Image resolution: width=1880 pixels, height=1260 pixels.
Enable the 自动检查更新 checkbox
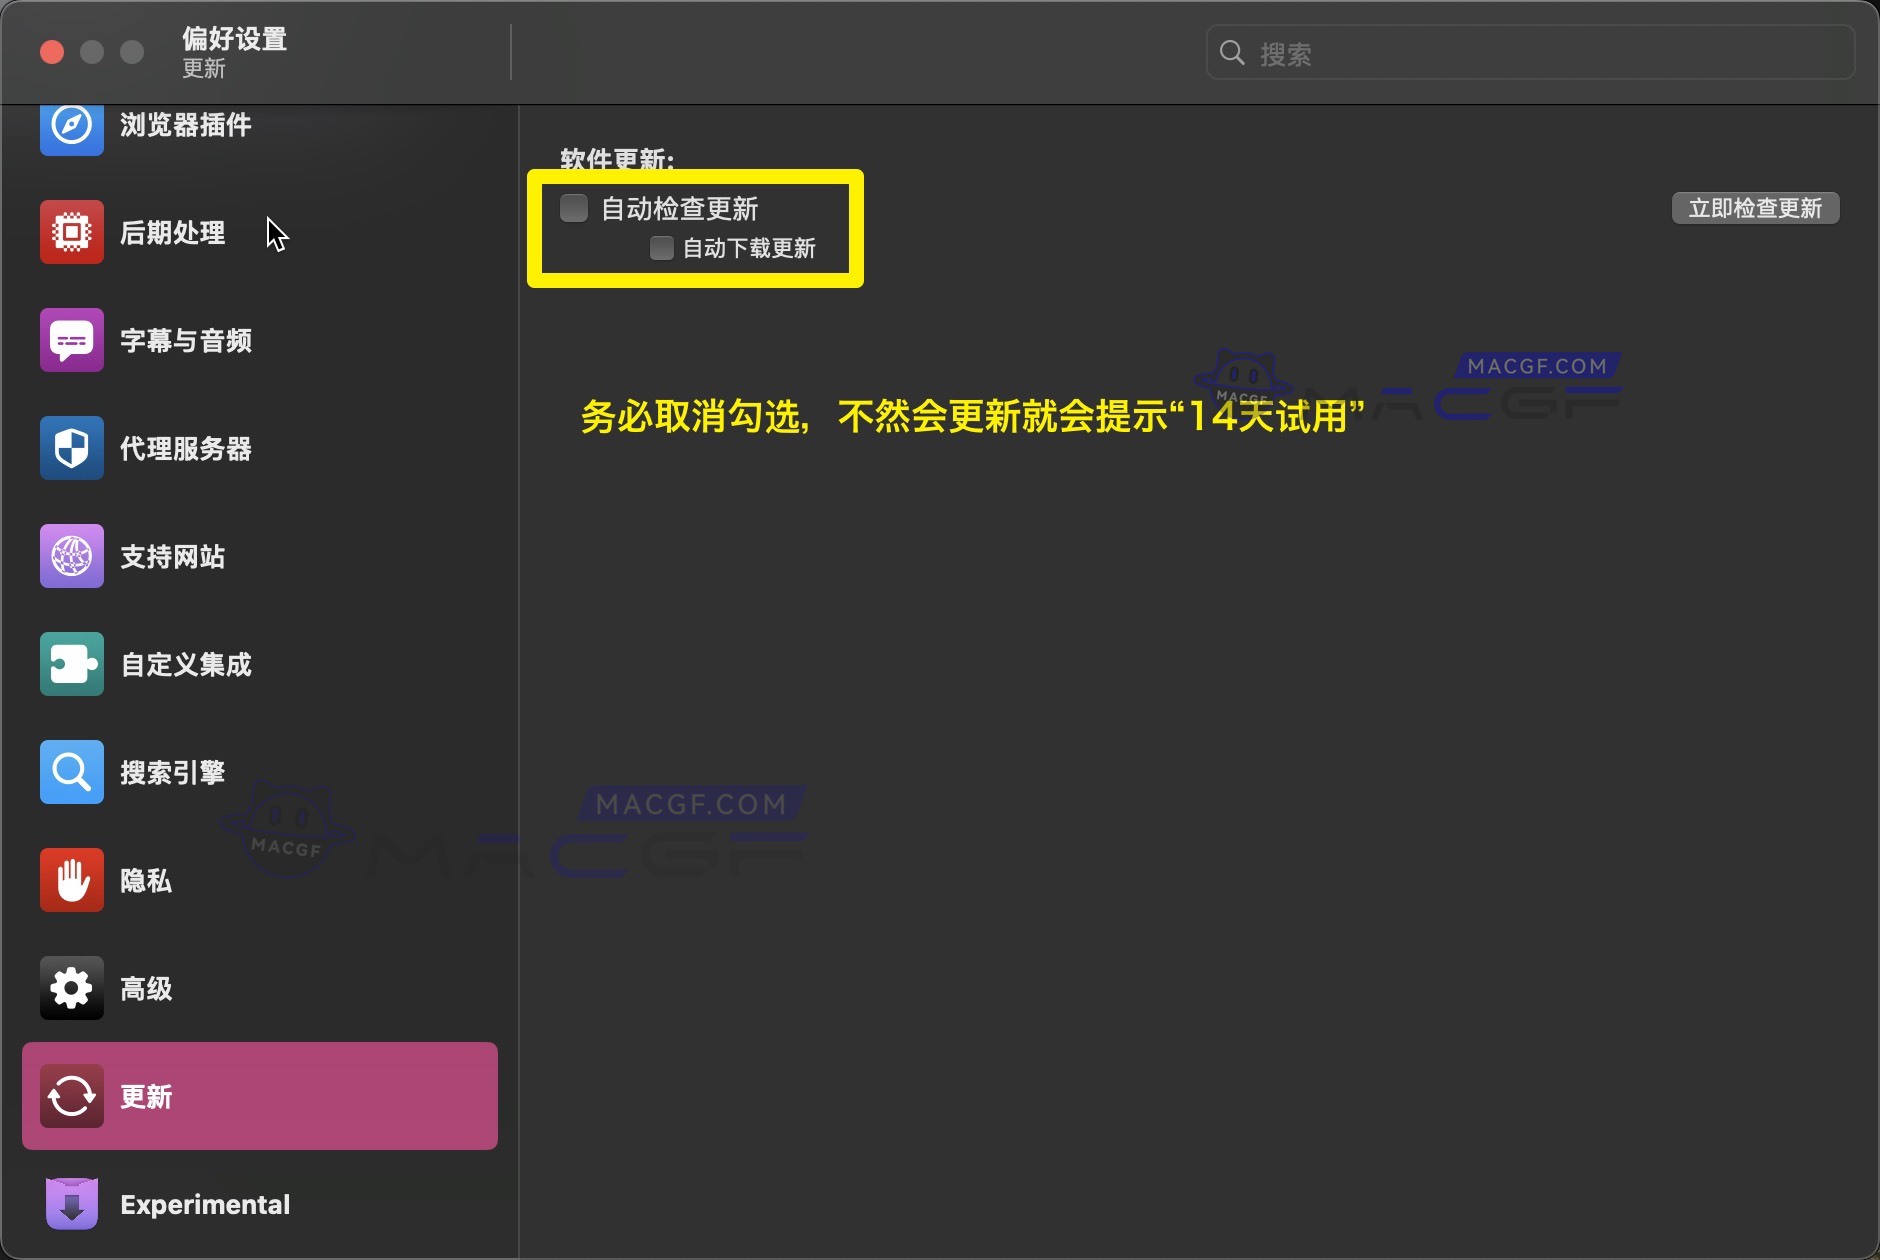(572, 207)
